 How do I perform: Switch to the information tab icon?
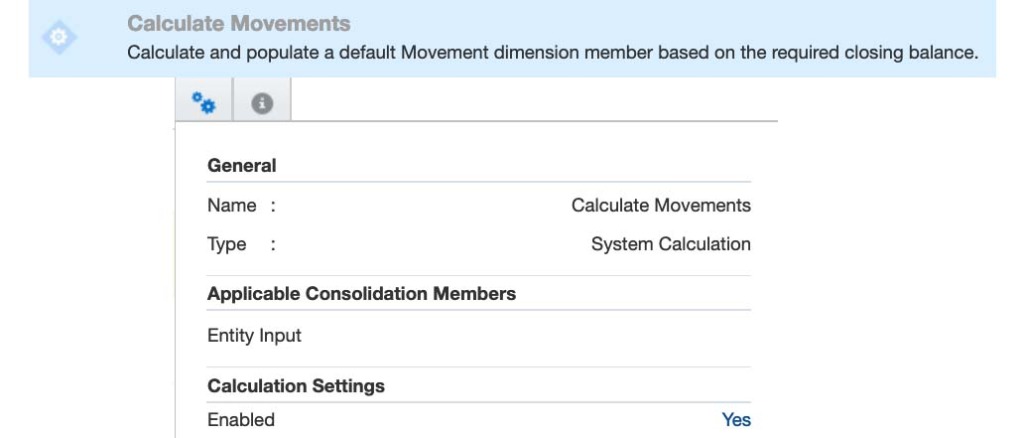point(262,103)
